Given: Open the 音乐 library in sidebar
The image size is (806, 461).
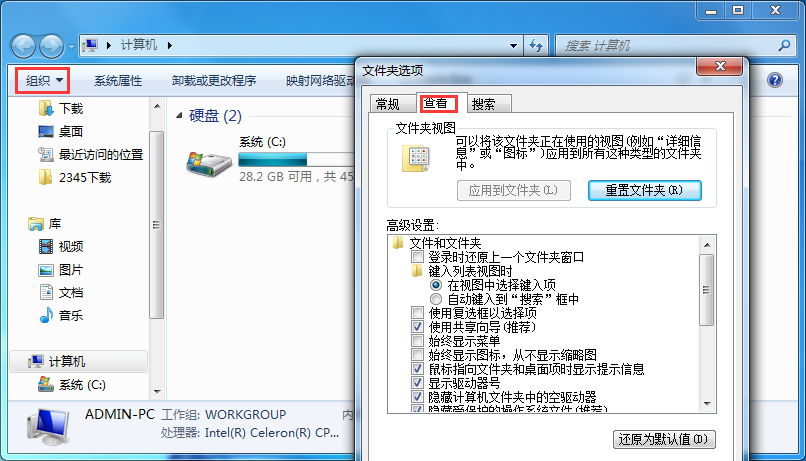Looking at the screenshot, I should pos(70,315).
